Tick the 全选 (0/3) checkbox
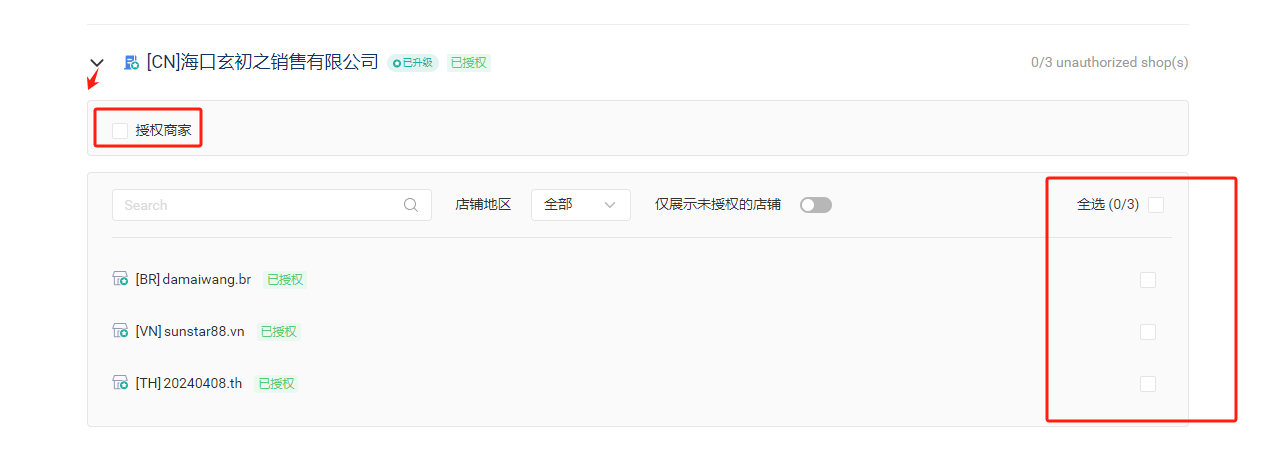This screenshot has width=1273, height=472. tap(1156, 205)
